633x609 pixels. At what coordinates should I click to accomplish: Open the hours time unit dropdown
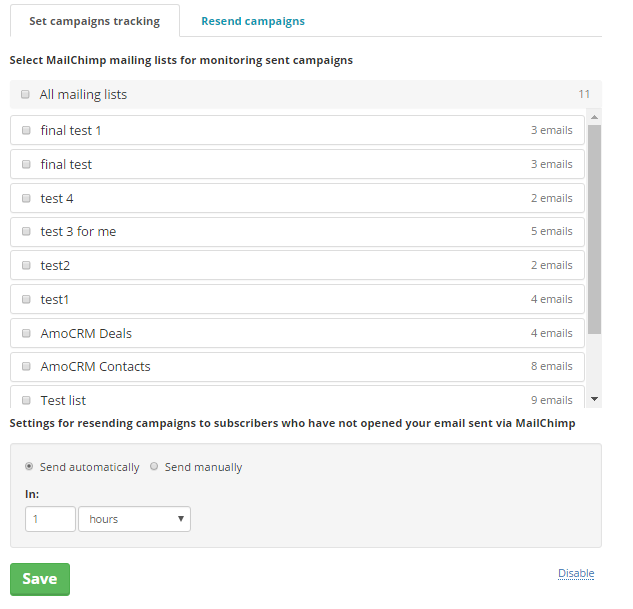[x=134, y=519]
